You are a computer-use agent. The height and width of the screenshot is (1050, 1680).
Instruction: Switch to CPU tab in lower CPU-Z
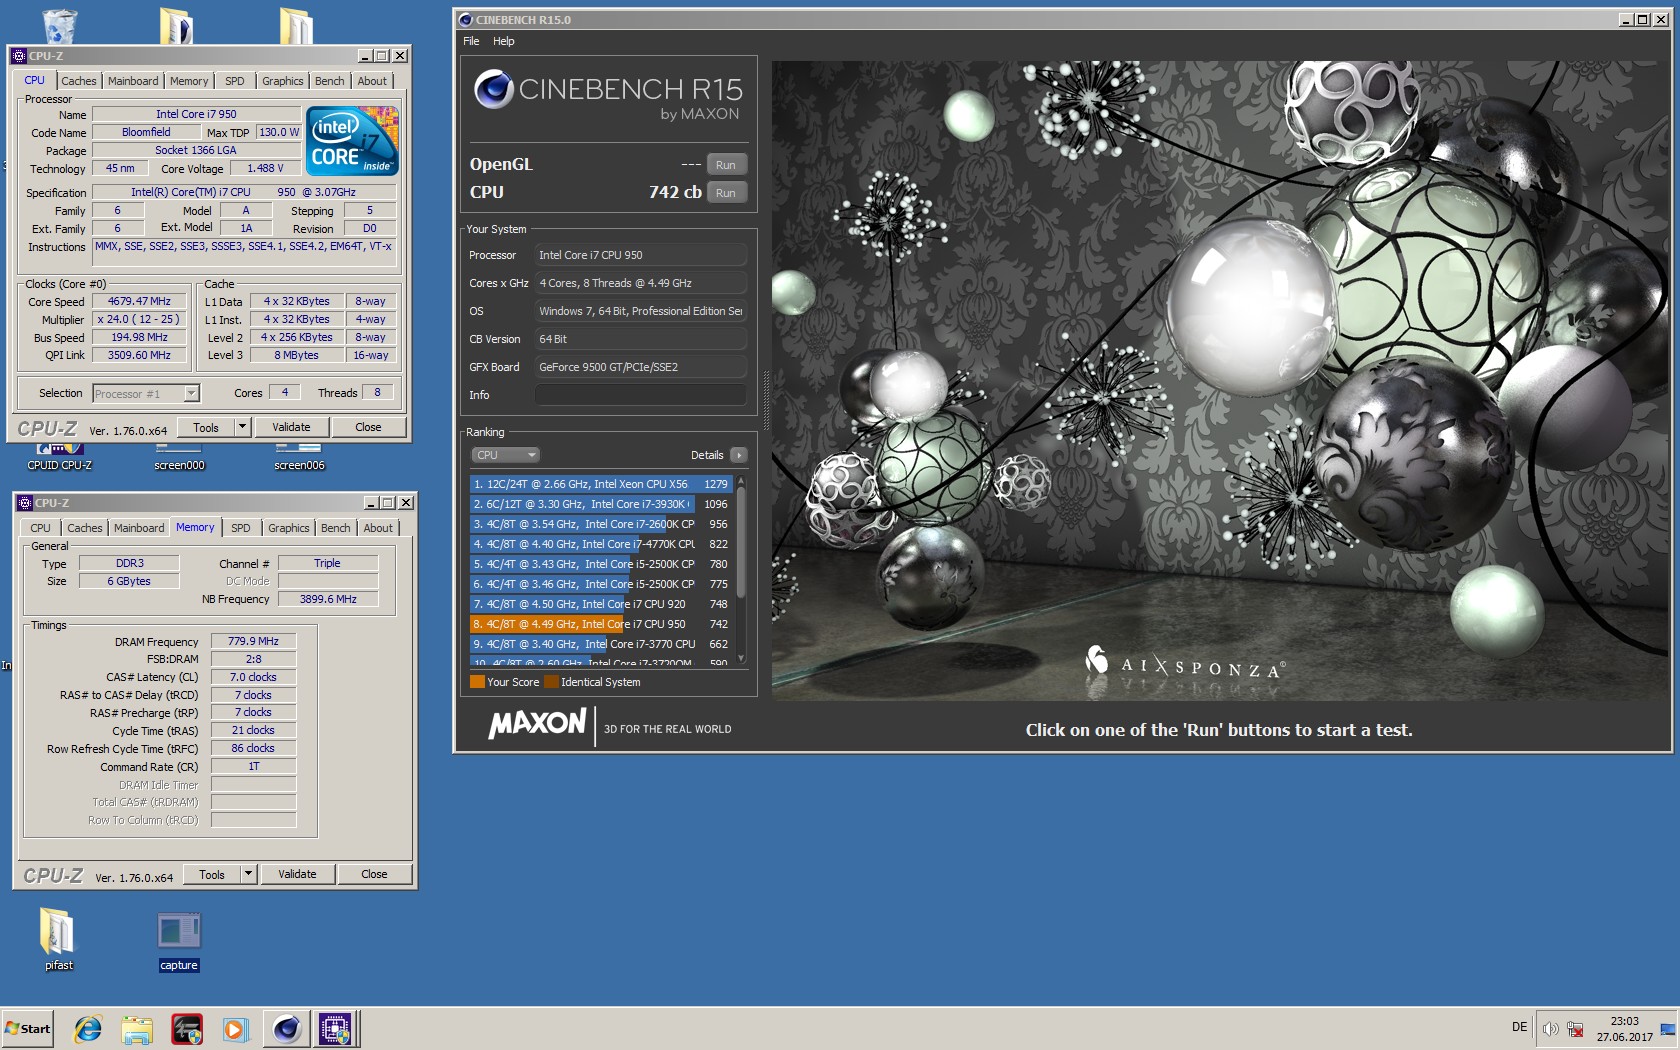click(40, 528)
